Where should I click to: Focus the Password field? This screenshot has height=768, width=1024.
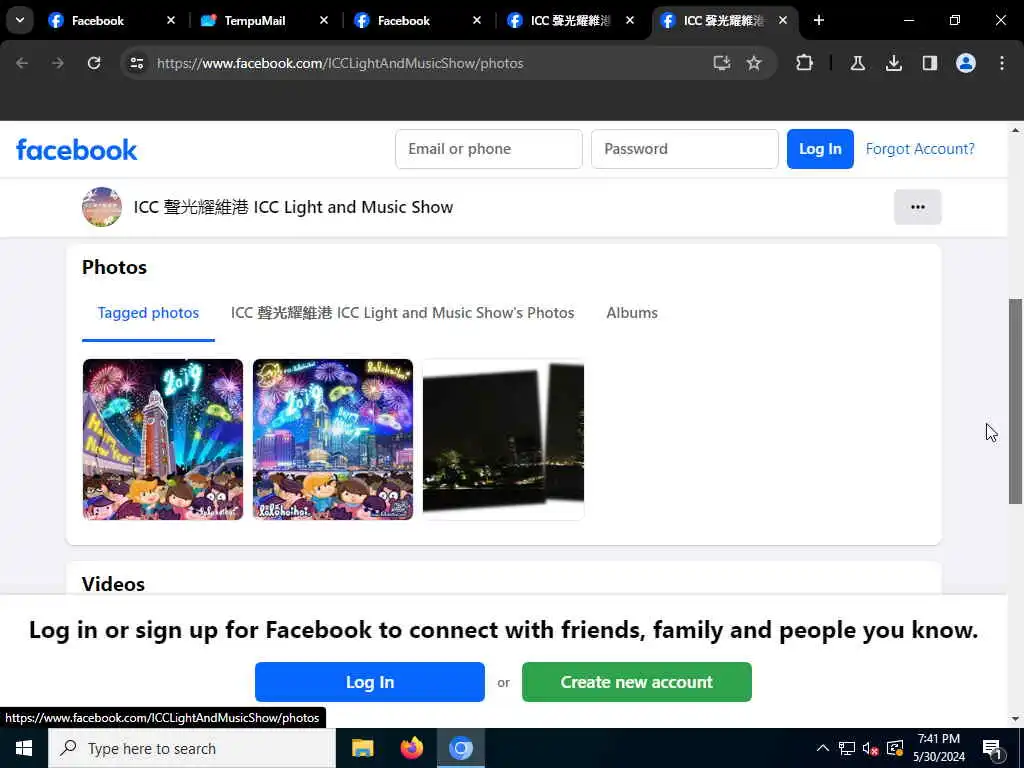coord(684,149)
